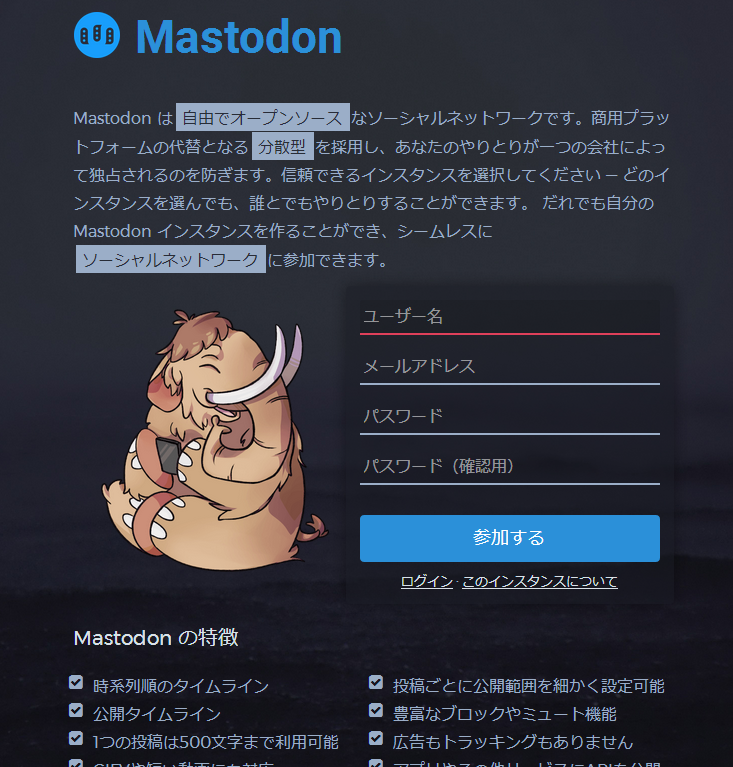Click the round blue Mastodon logo icon
Screen dimensions: 733x767
[97, 35]
